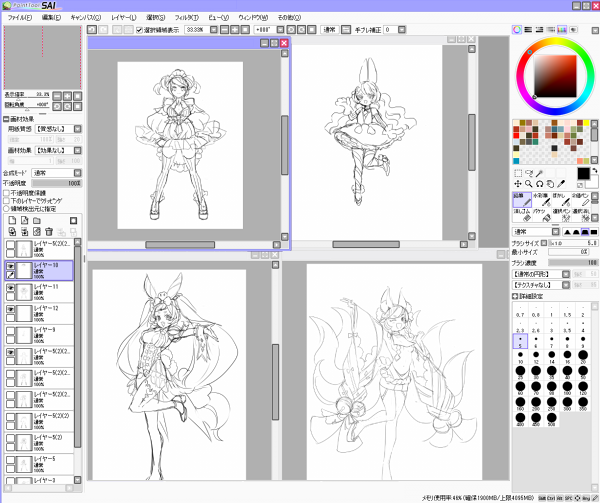Open the File (ファイル) menu
Viewport: 600px width, 503px height.
tap(20, 18)
